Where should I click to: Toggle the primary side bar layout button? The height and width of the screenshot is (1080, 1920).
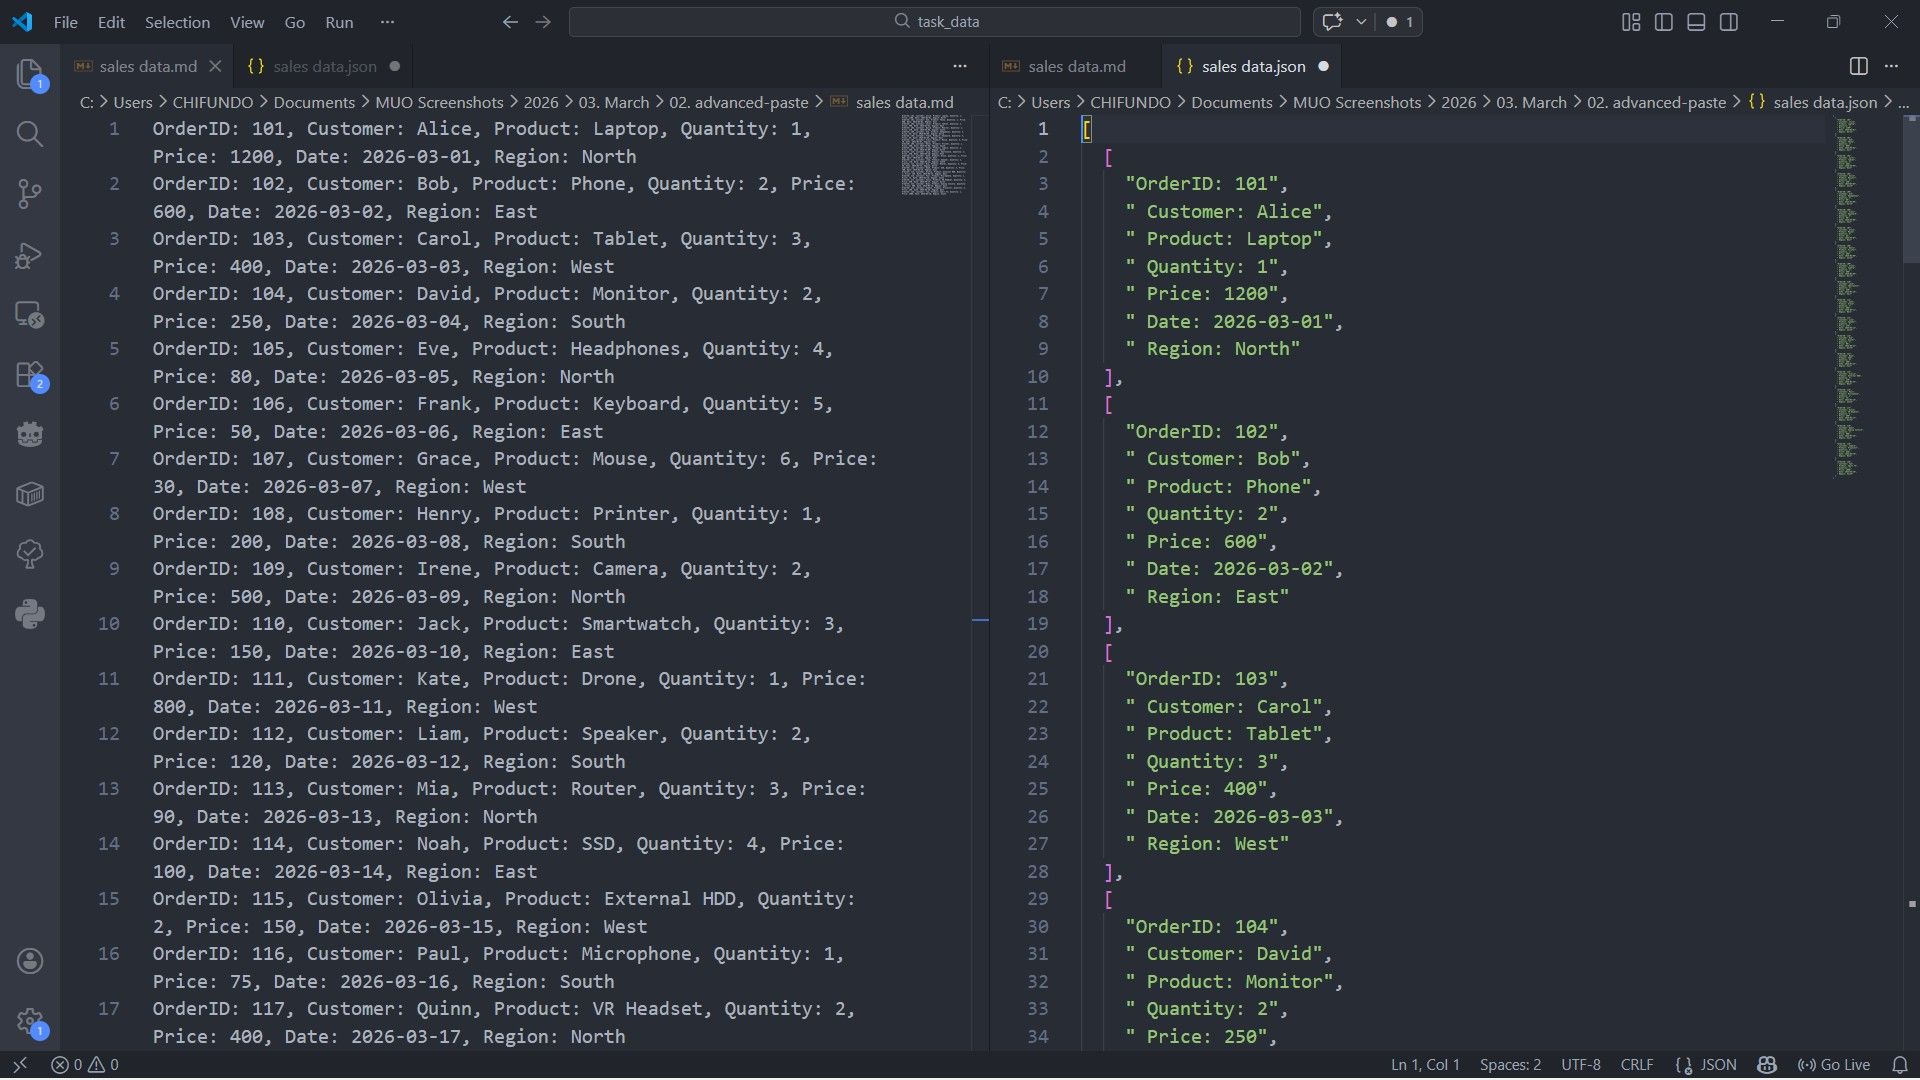click(1664, 22)
